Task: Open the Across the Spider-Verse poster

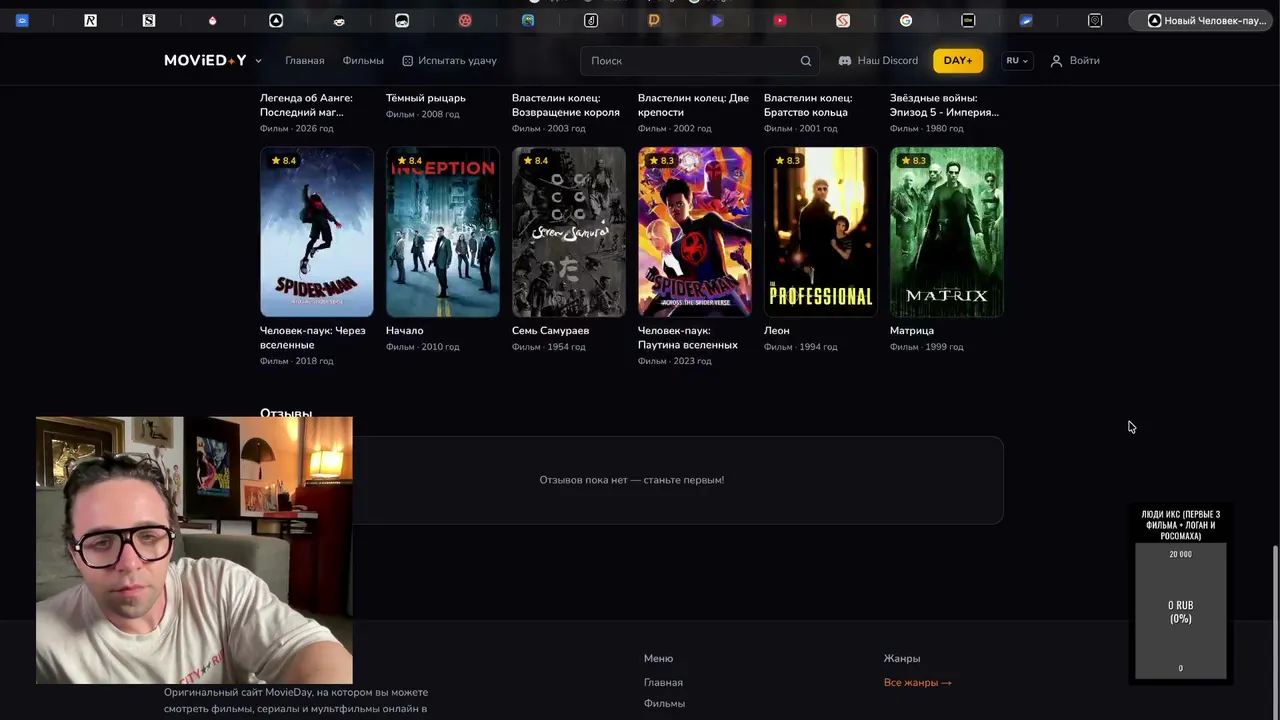Action: [x=695, y=232]
